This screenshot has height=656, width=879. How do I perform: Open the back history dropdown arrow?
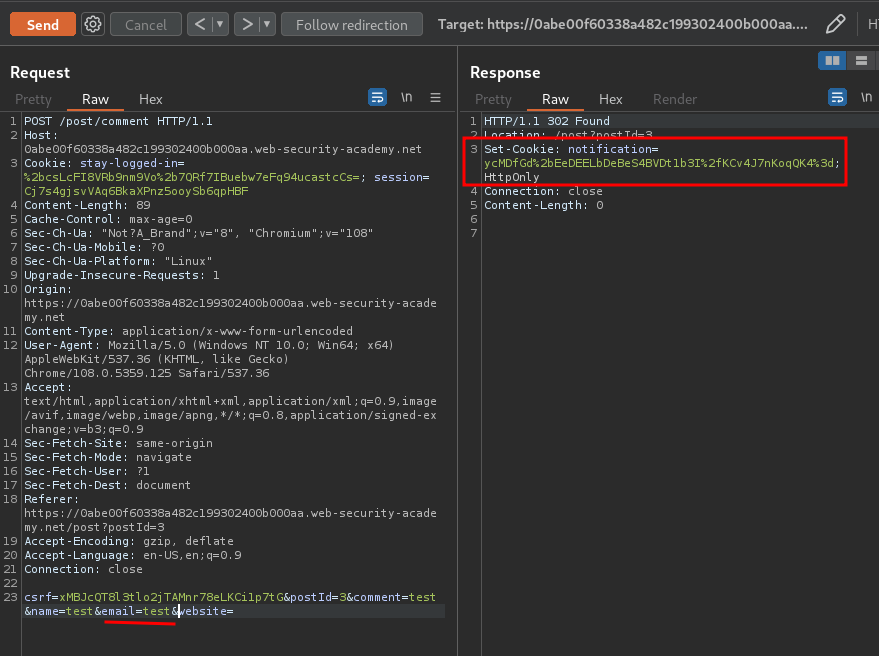pos(220,24)
